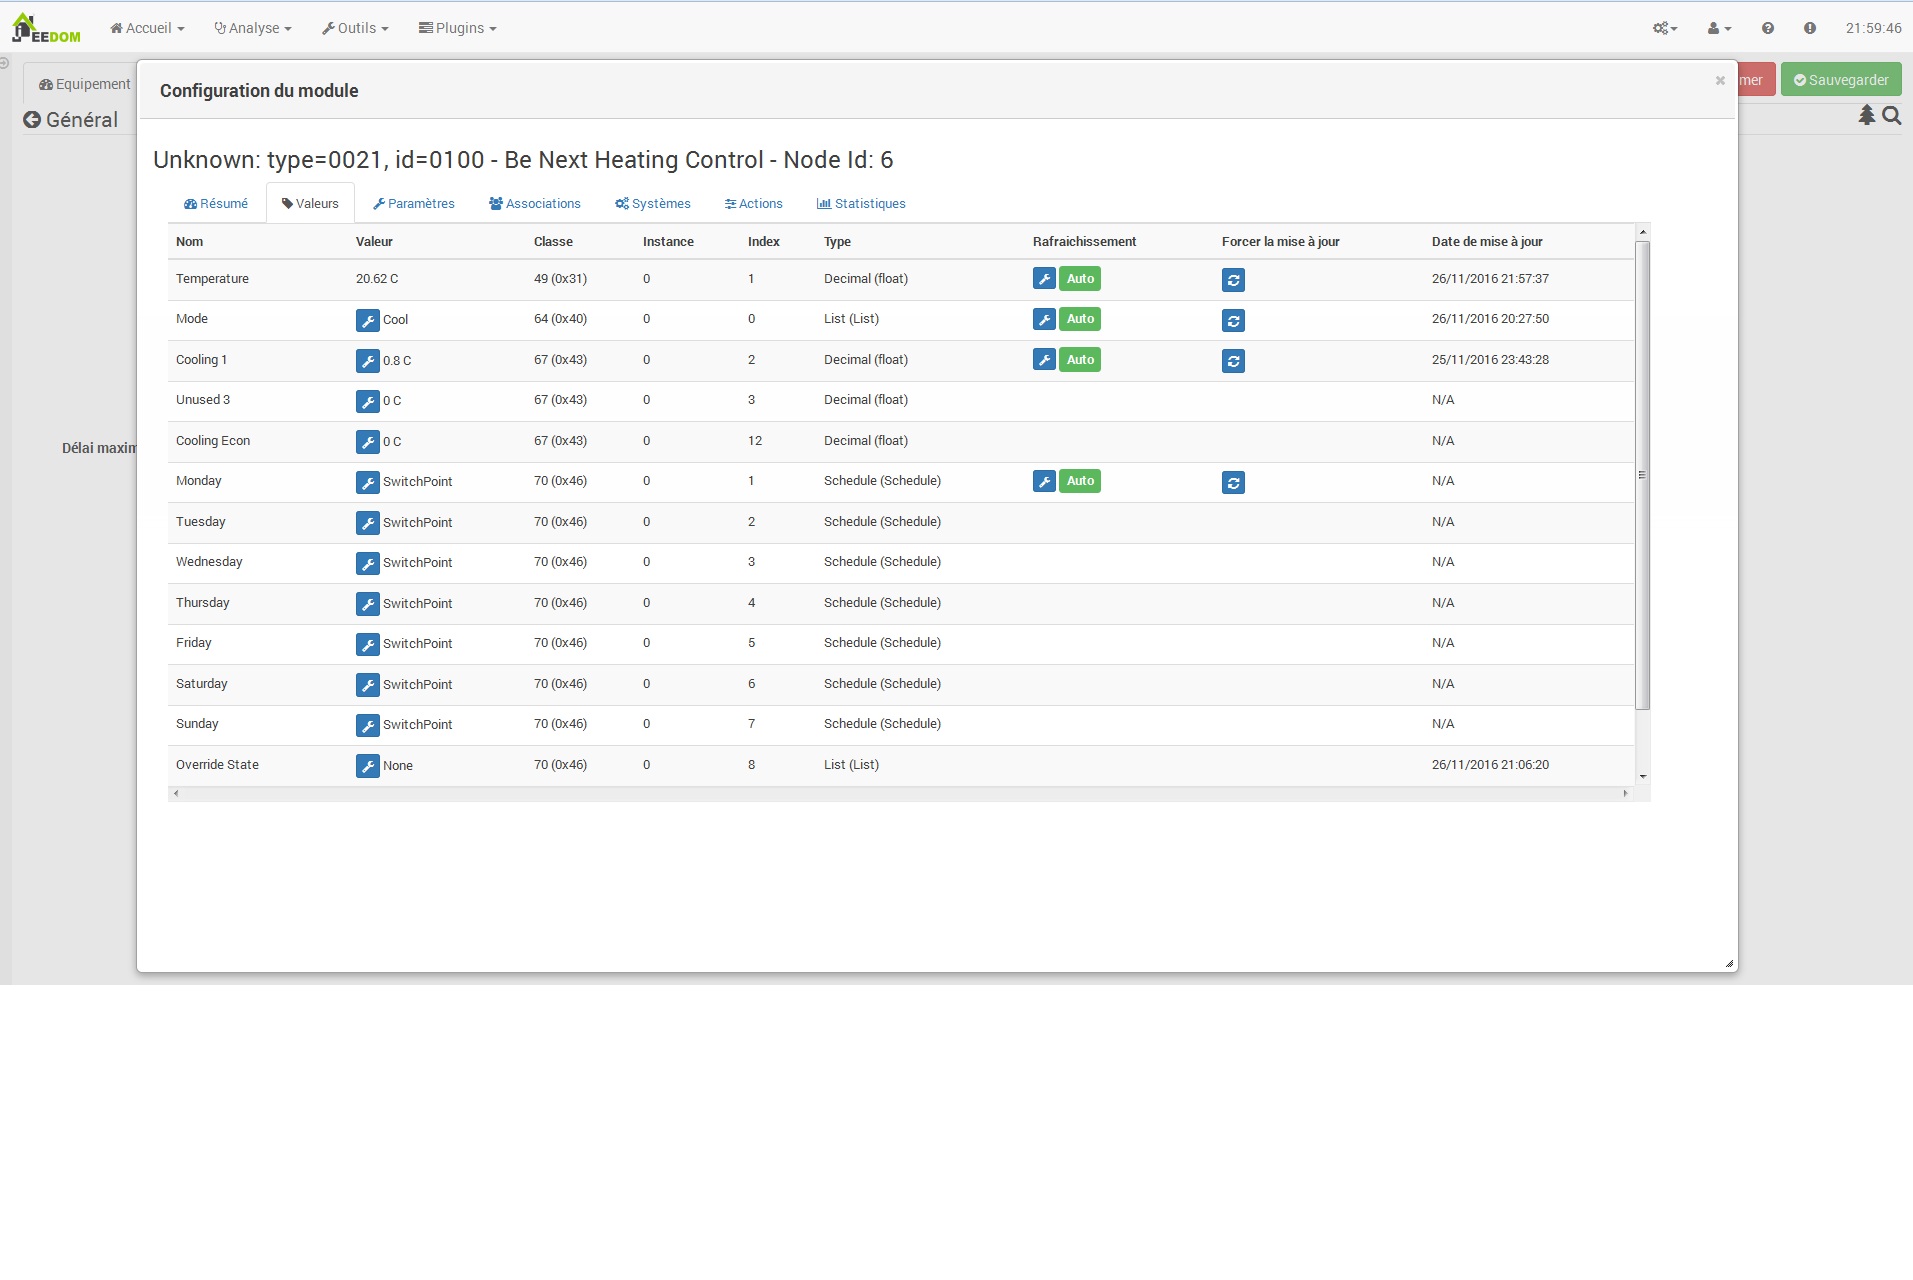Edit Tuesday SwitchPoint wrench icon

coord(368,523)
